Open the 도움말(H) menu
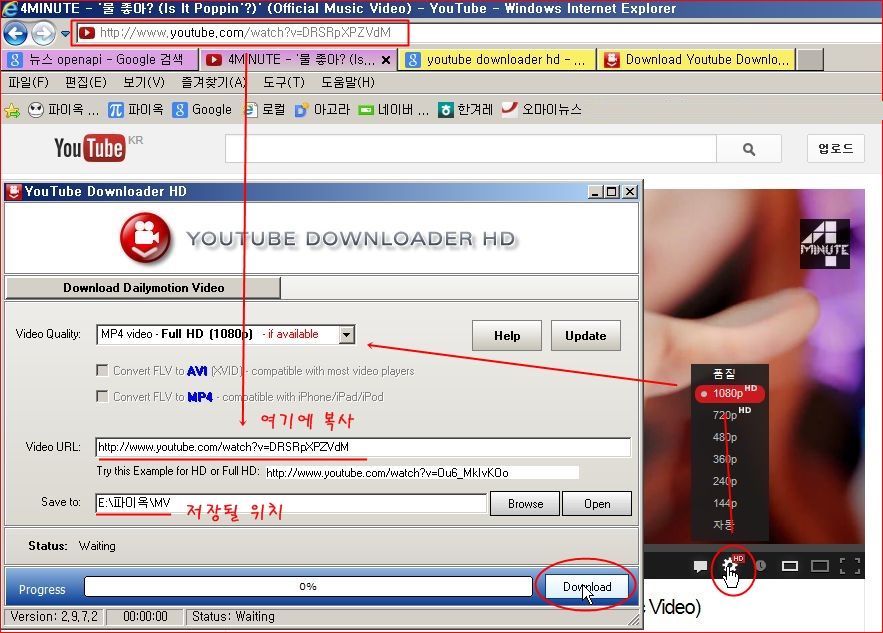 [x=347, y=83]
